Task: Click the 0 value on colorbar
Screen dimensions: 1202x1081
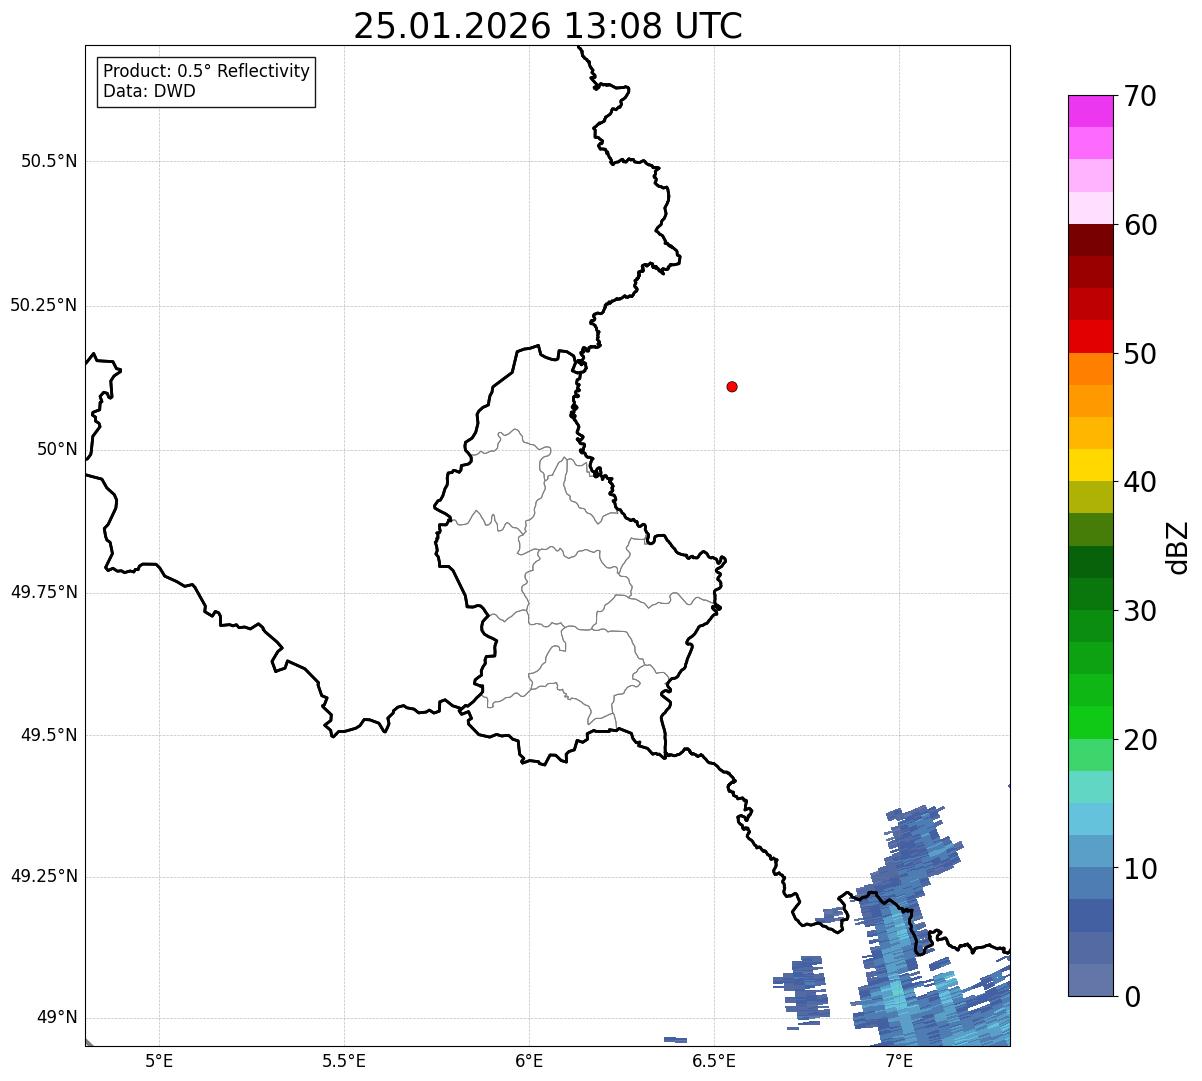Action: coord(1132,997)
